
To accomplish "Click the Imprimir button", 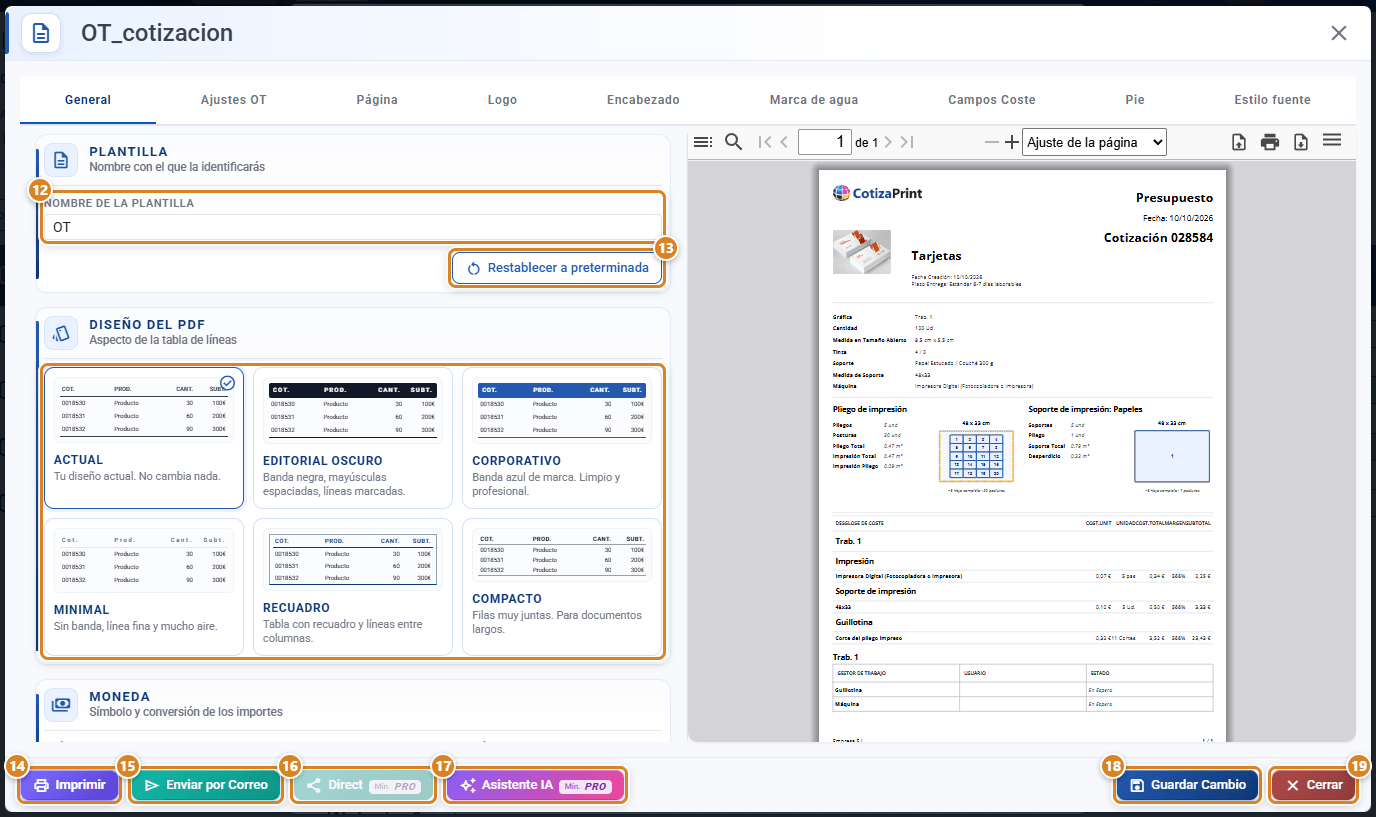I will pos(69,785).
